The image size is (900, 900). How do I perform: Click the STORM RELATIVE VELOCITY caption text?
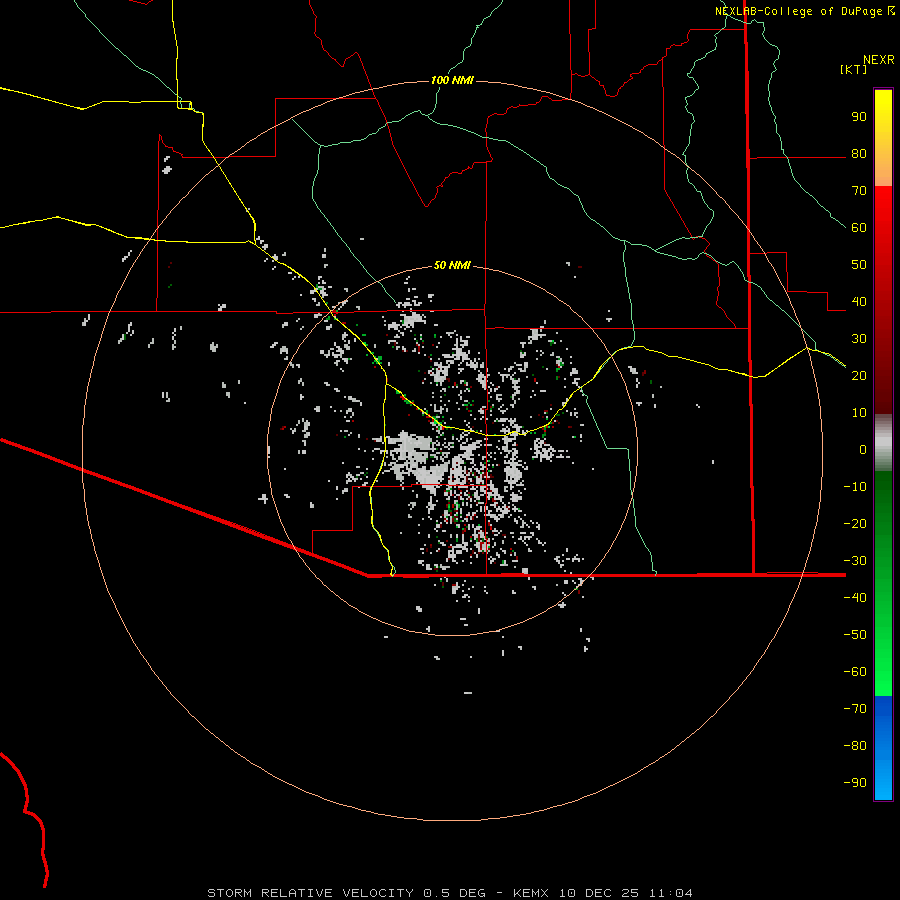point(310,893)
